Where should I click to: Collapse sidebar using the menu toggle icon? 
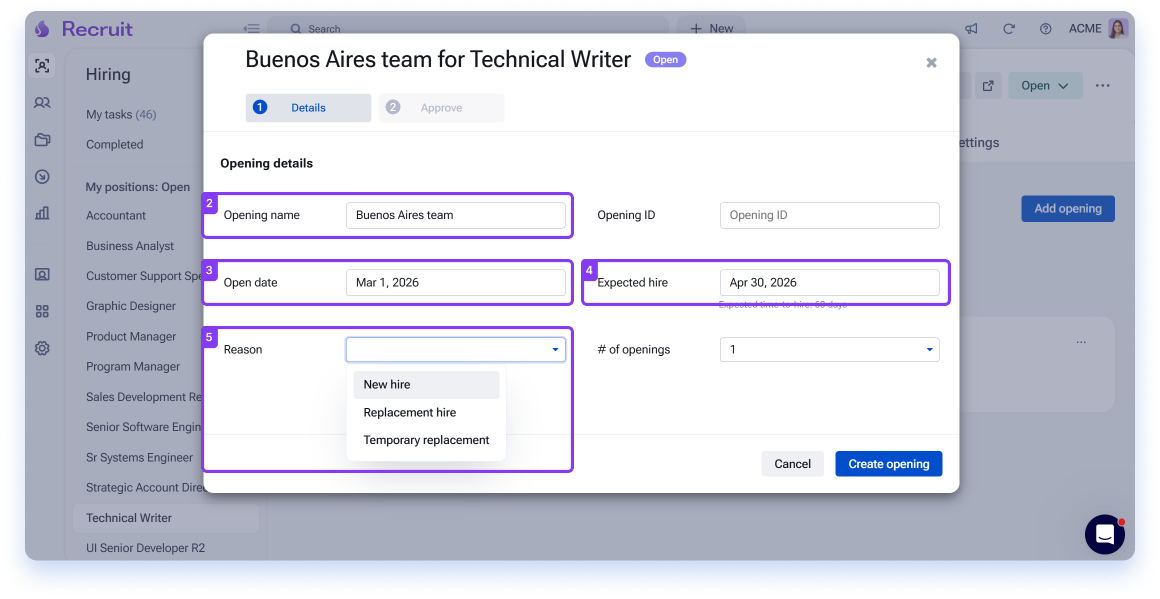[252, 29]
